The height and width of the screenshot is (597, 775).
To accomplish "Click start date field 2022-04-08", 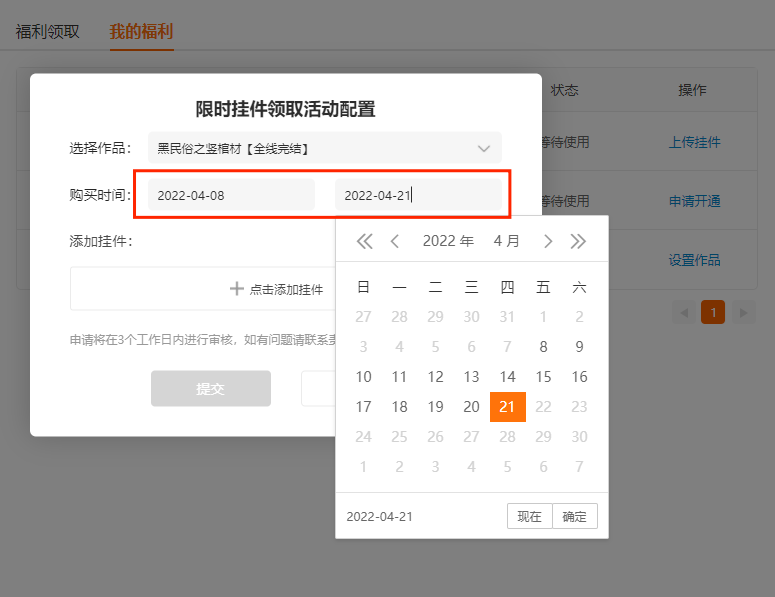I will [x=231, y=196].
